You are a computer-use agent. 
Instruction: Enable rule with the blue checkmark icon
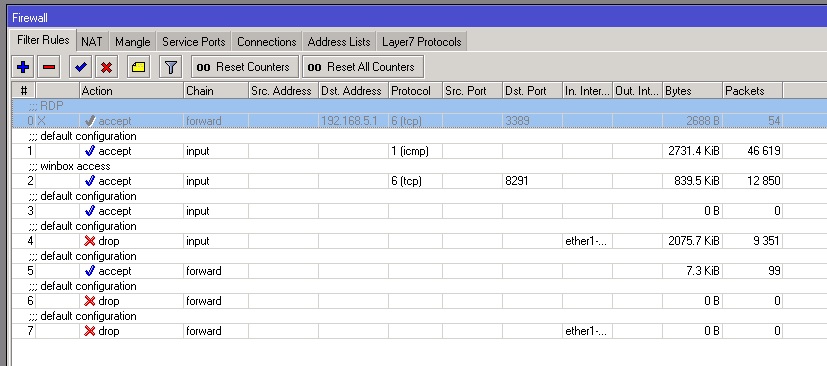tap(81, 67)
